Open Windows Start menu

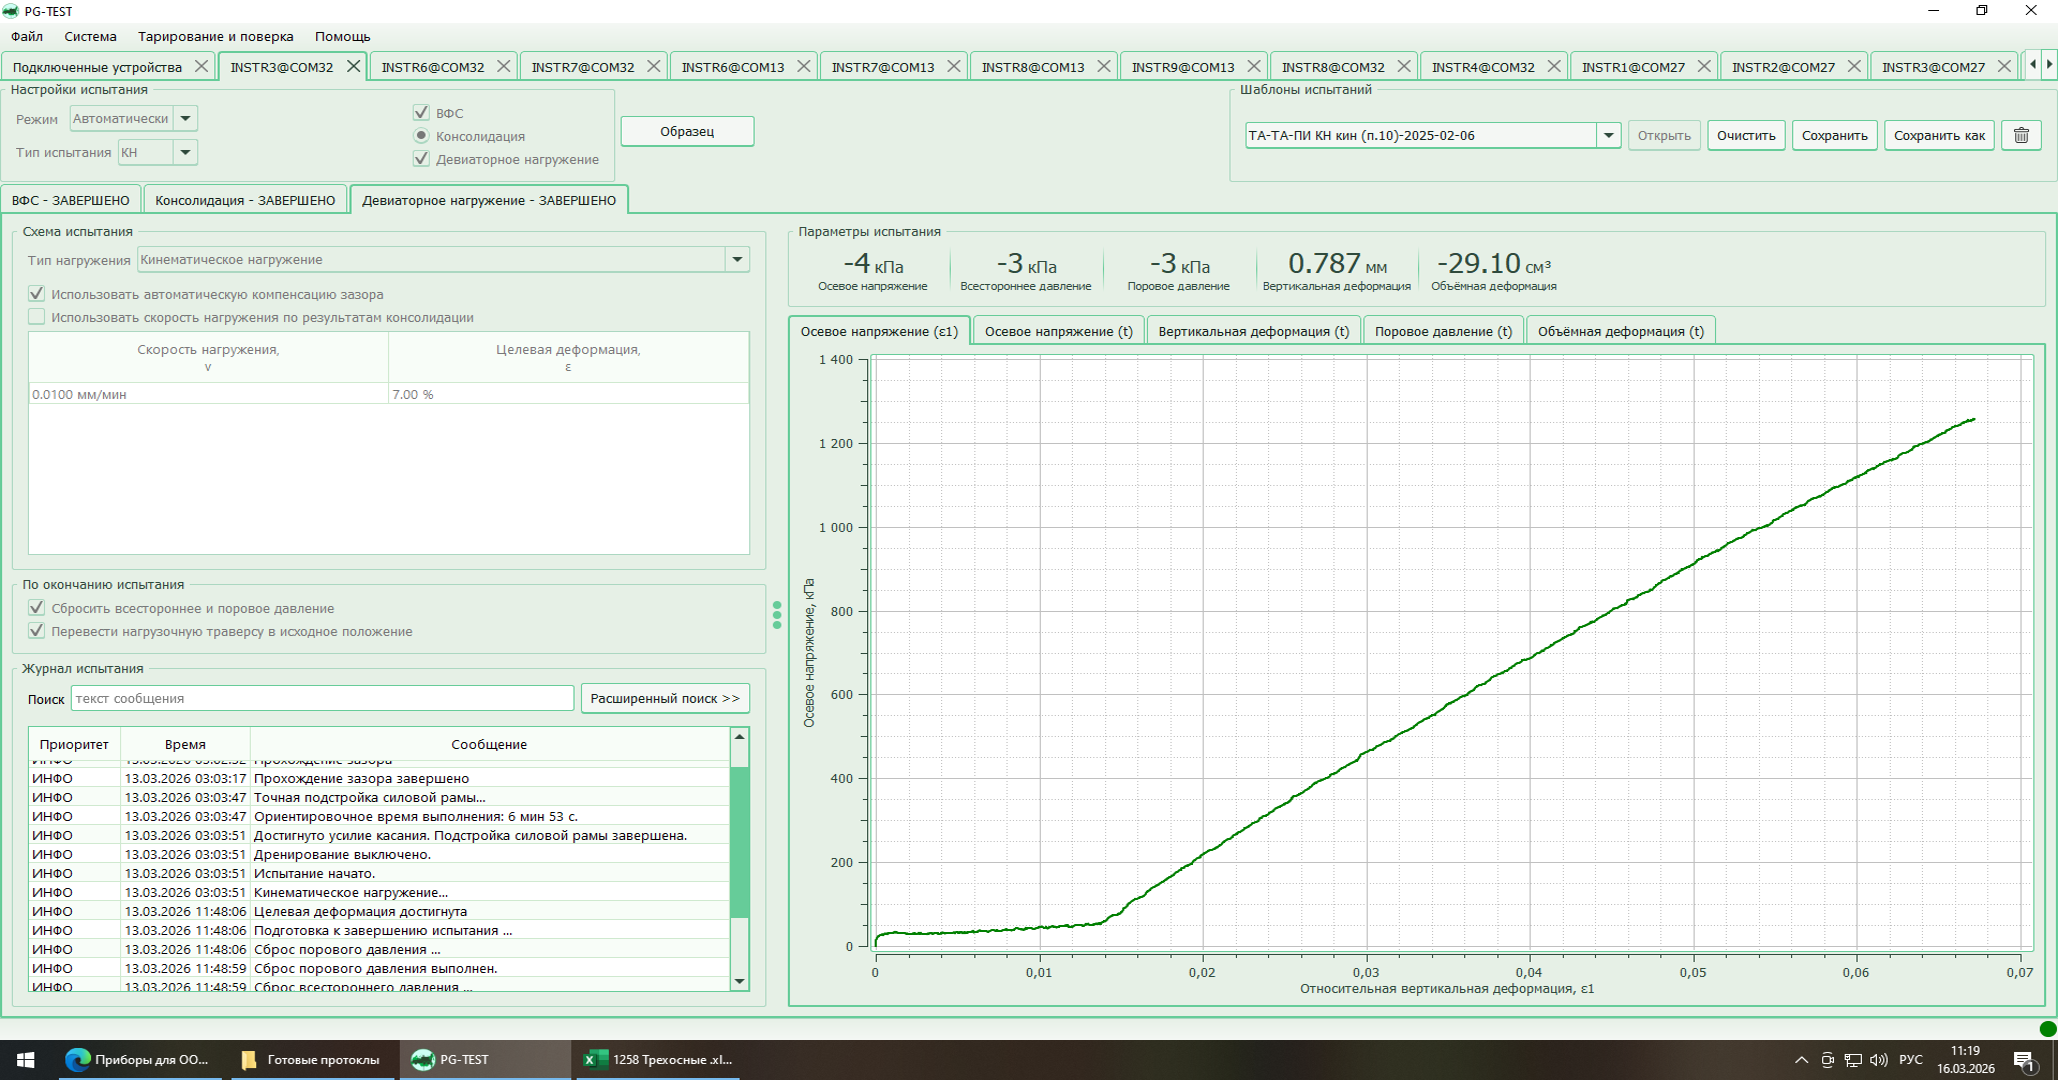(26, 1060)
